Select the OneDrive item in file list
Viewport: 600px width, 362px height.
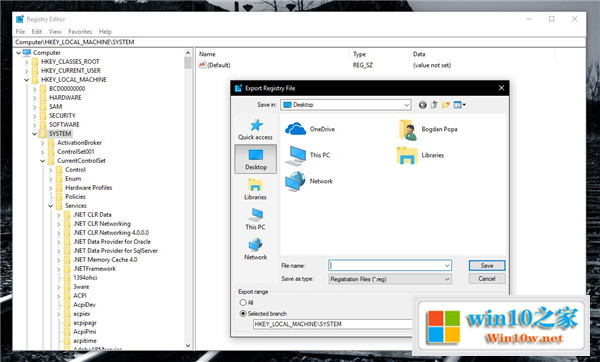pos(310,129)
